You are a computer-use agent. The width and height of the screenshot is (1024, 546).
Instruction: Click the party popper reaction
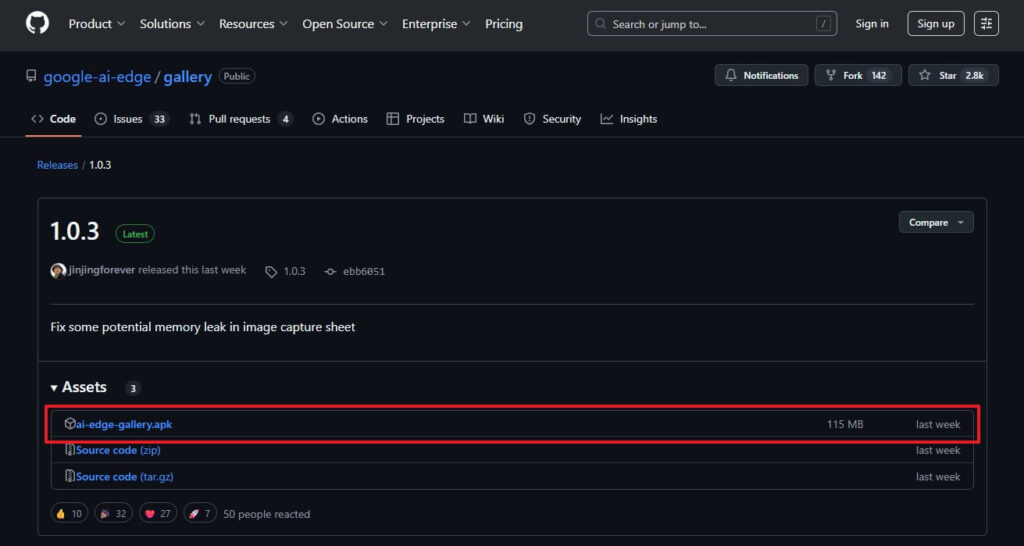click(x=114, y=513)
